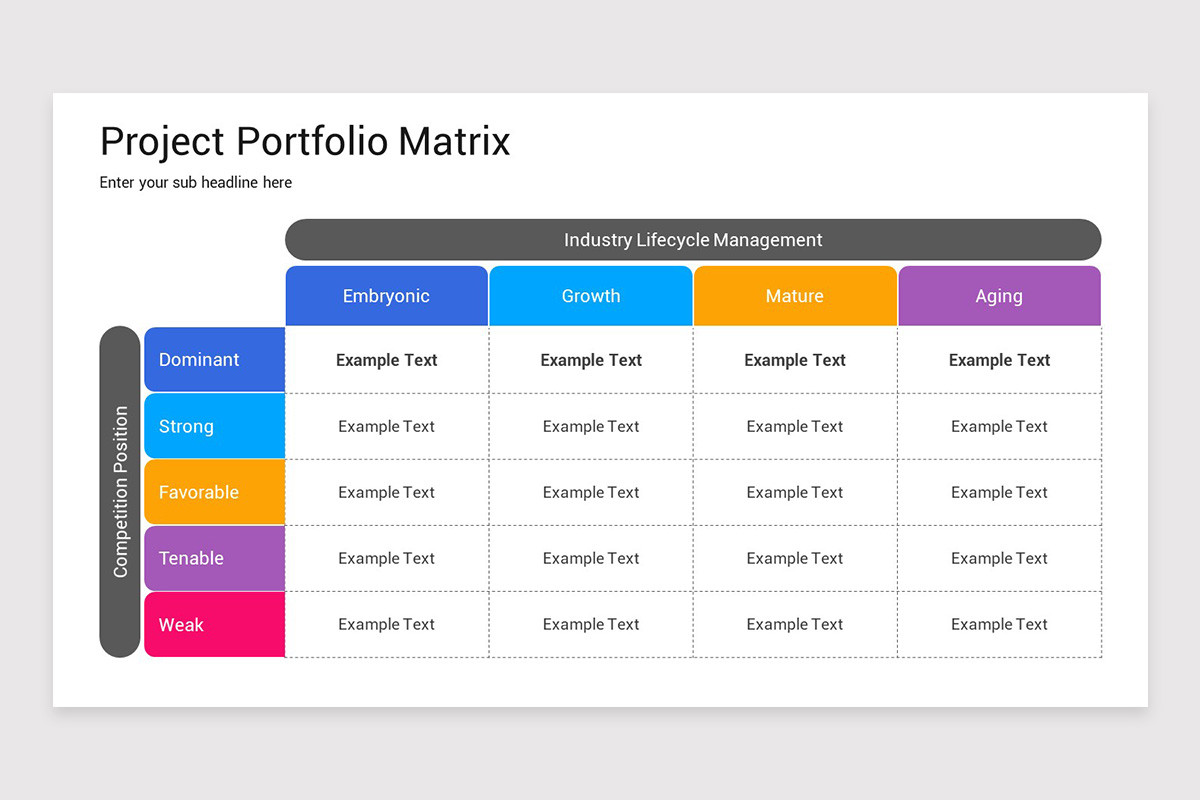1200x800 pixels.
Task: Select the Embryonic column header
Action: pyautogui.click(x=387, y=296)
